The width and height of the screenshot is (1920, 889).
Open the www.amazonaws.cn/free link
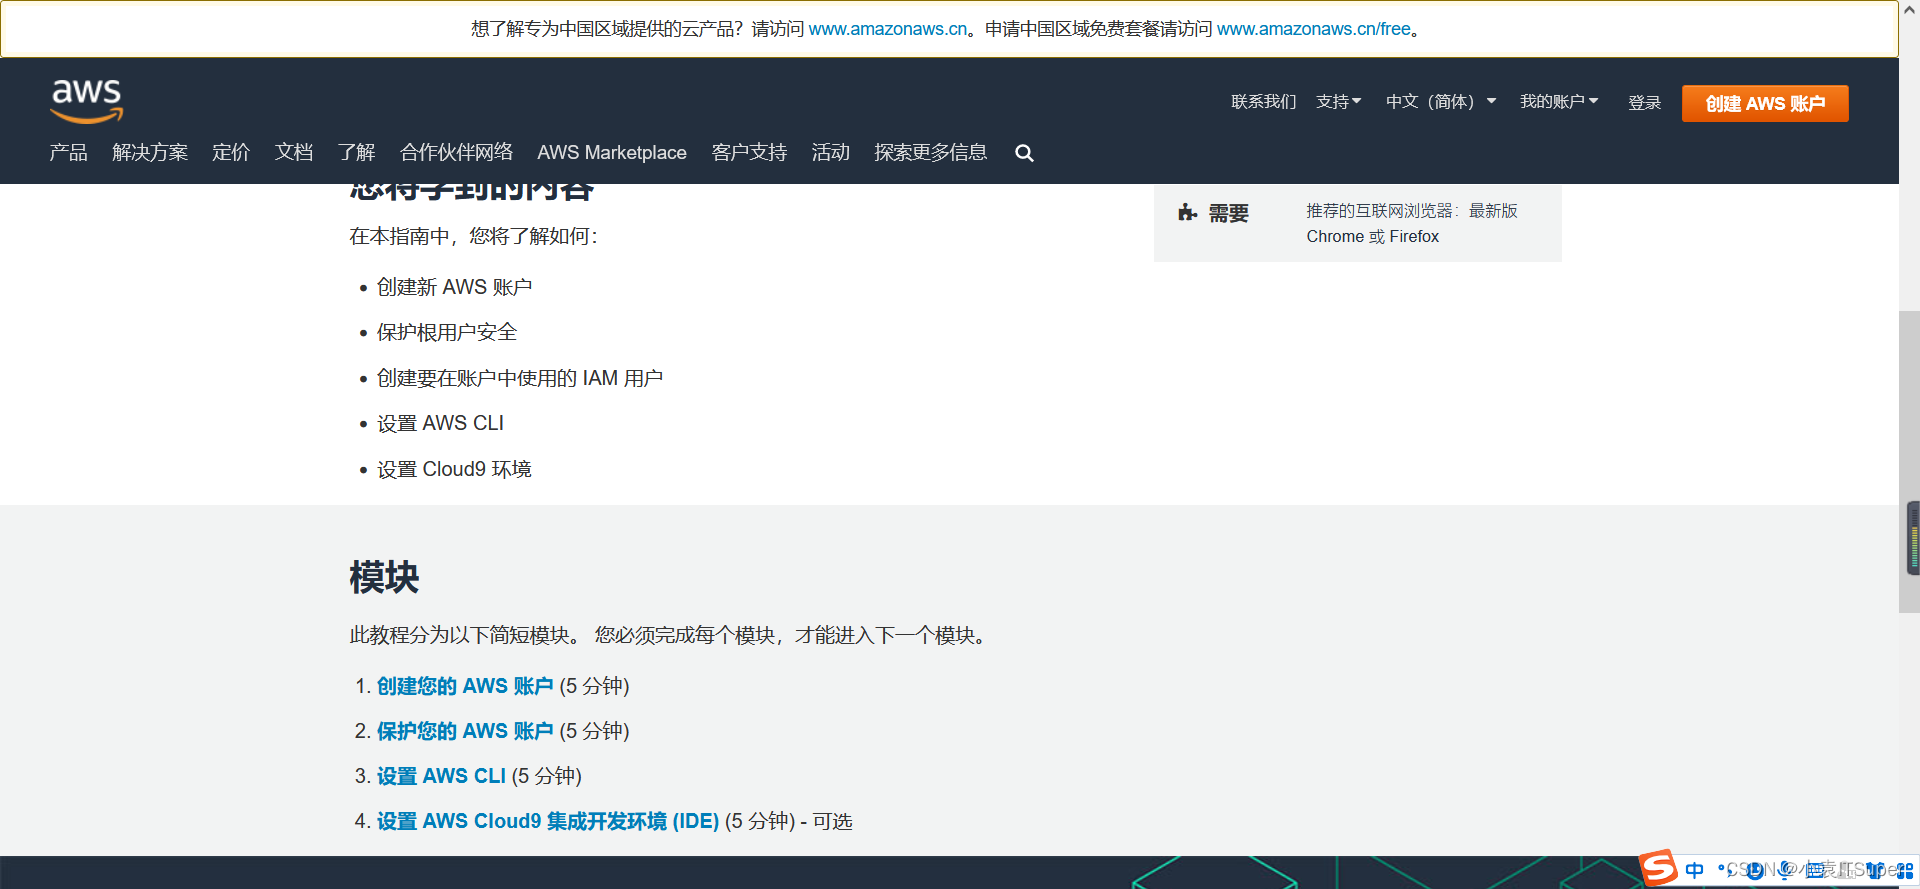(x=1314, y=29)
